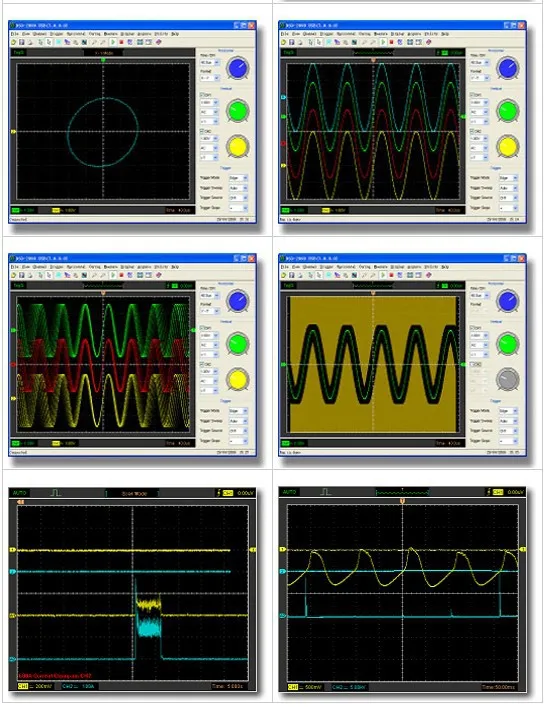The image size is (546, 707).
Task: Turn the green CH1 knob in the four-sine-wave window
Action: tap(508, 111)
